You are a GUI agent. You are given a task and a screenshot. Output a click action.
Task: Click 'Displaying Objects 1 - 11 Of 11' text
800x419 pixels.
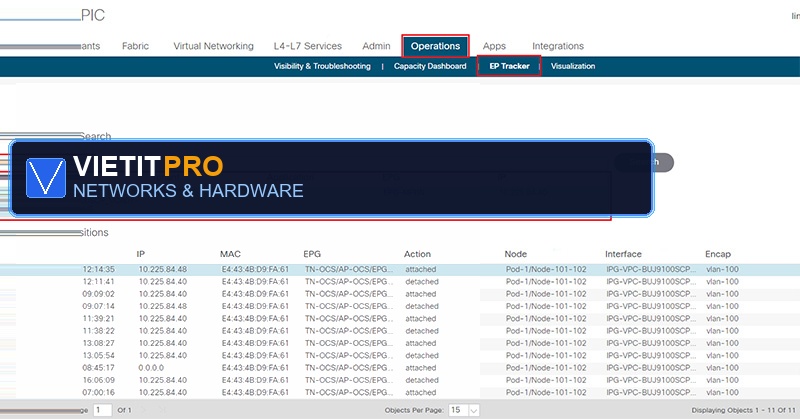pos(743,410)
